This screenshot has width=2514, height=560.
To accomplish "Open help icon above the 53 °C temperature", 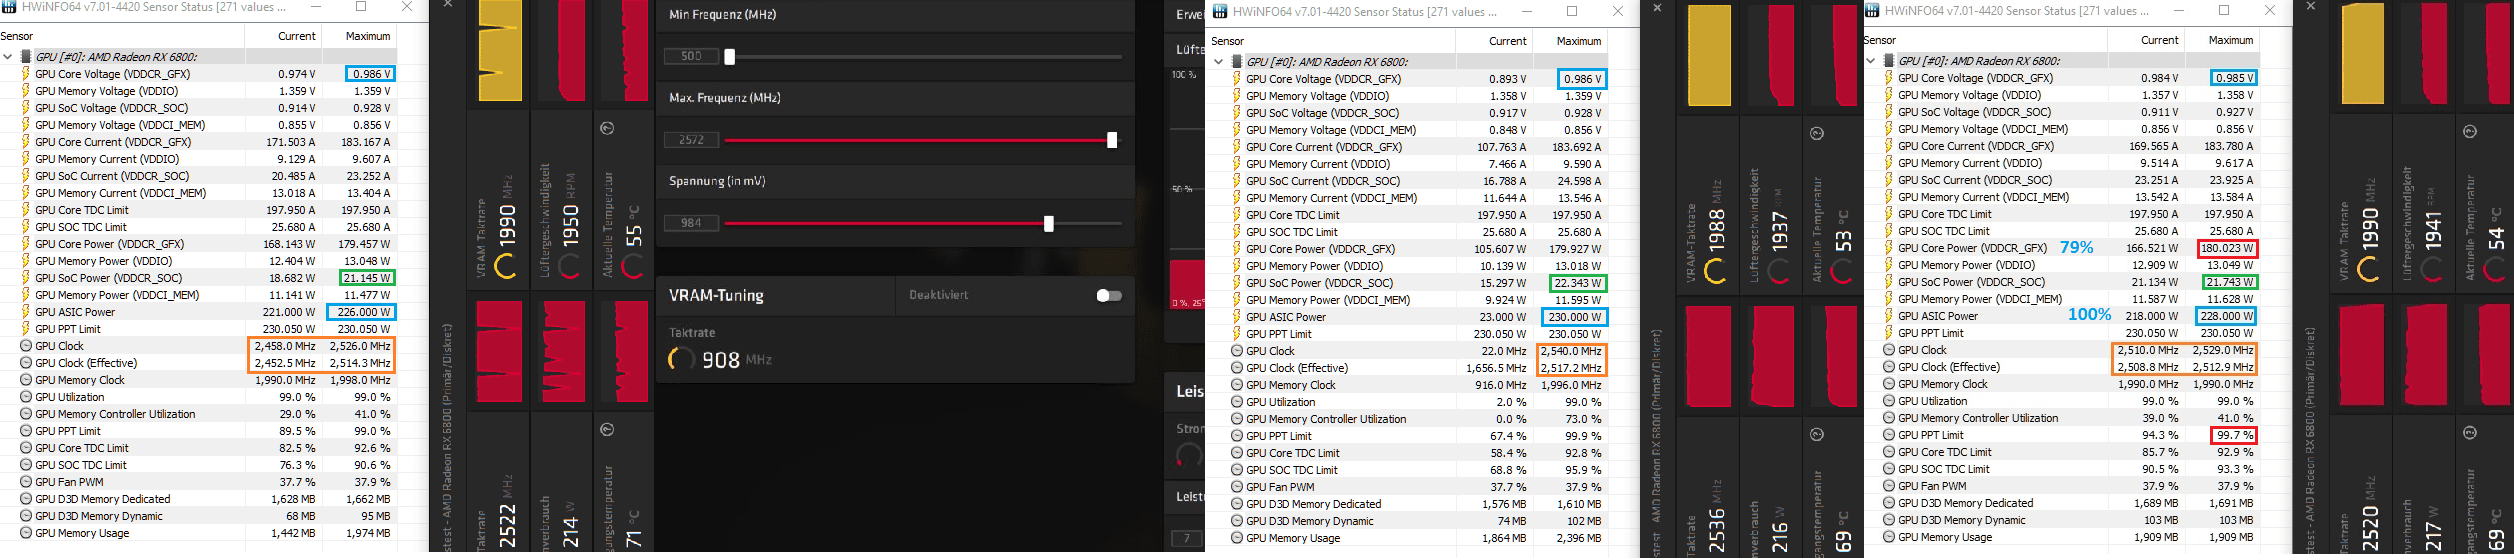I will point(1817,133).
